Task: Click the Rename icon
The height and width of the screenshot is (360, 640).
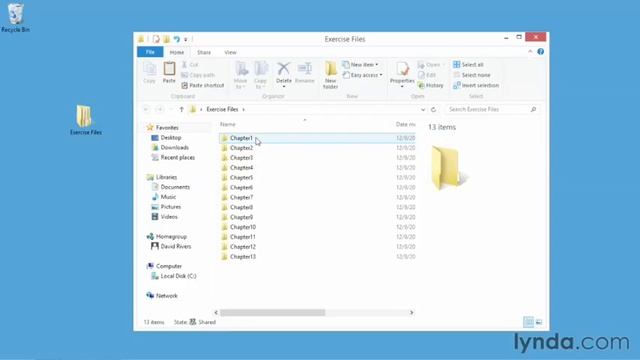Action: [304, 69]
